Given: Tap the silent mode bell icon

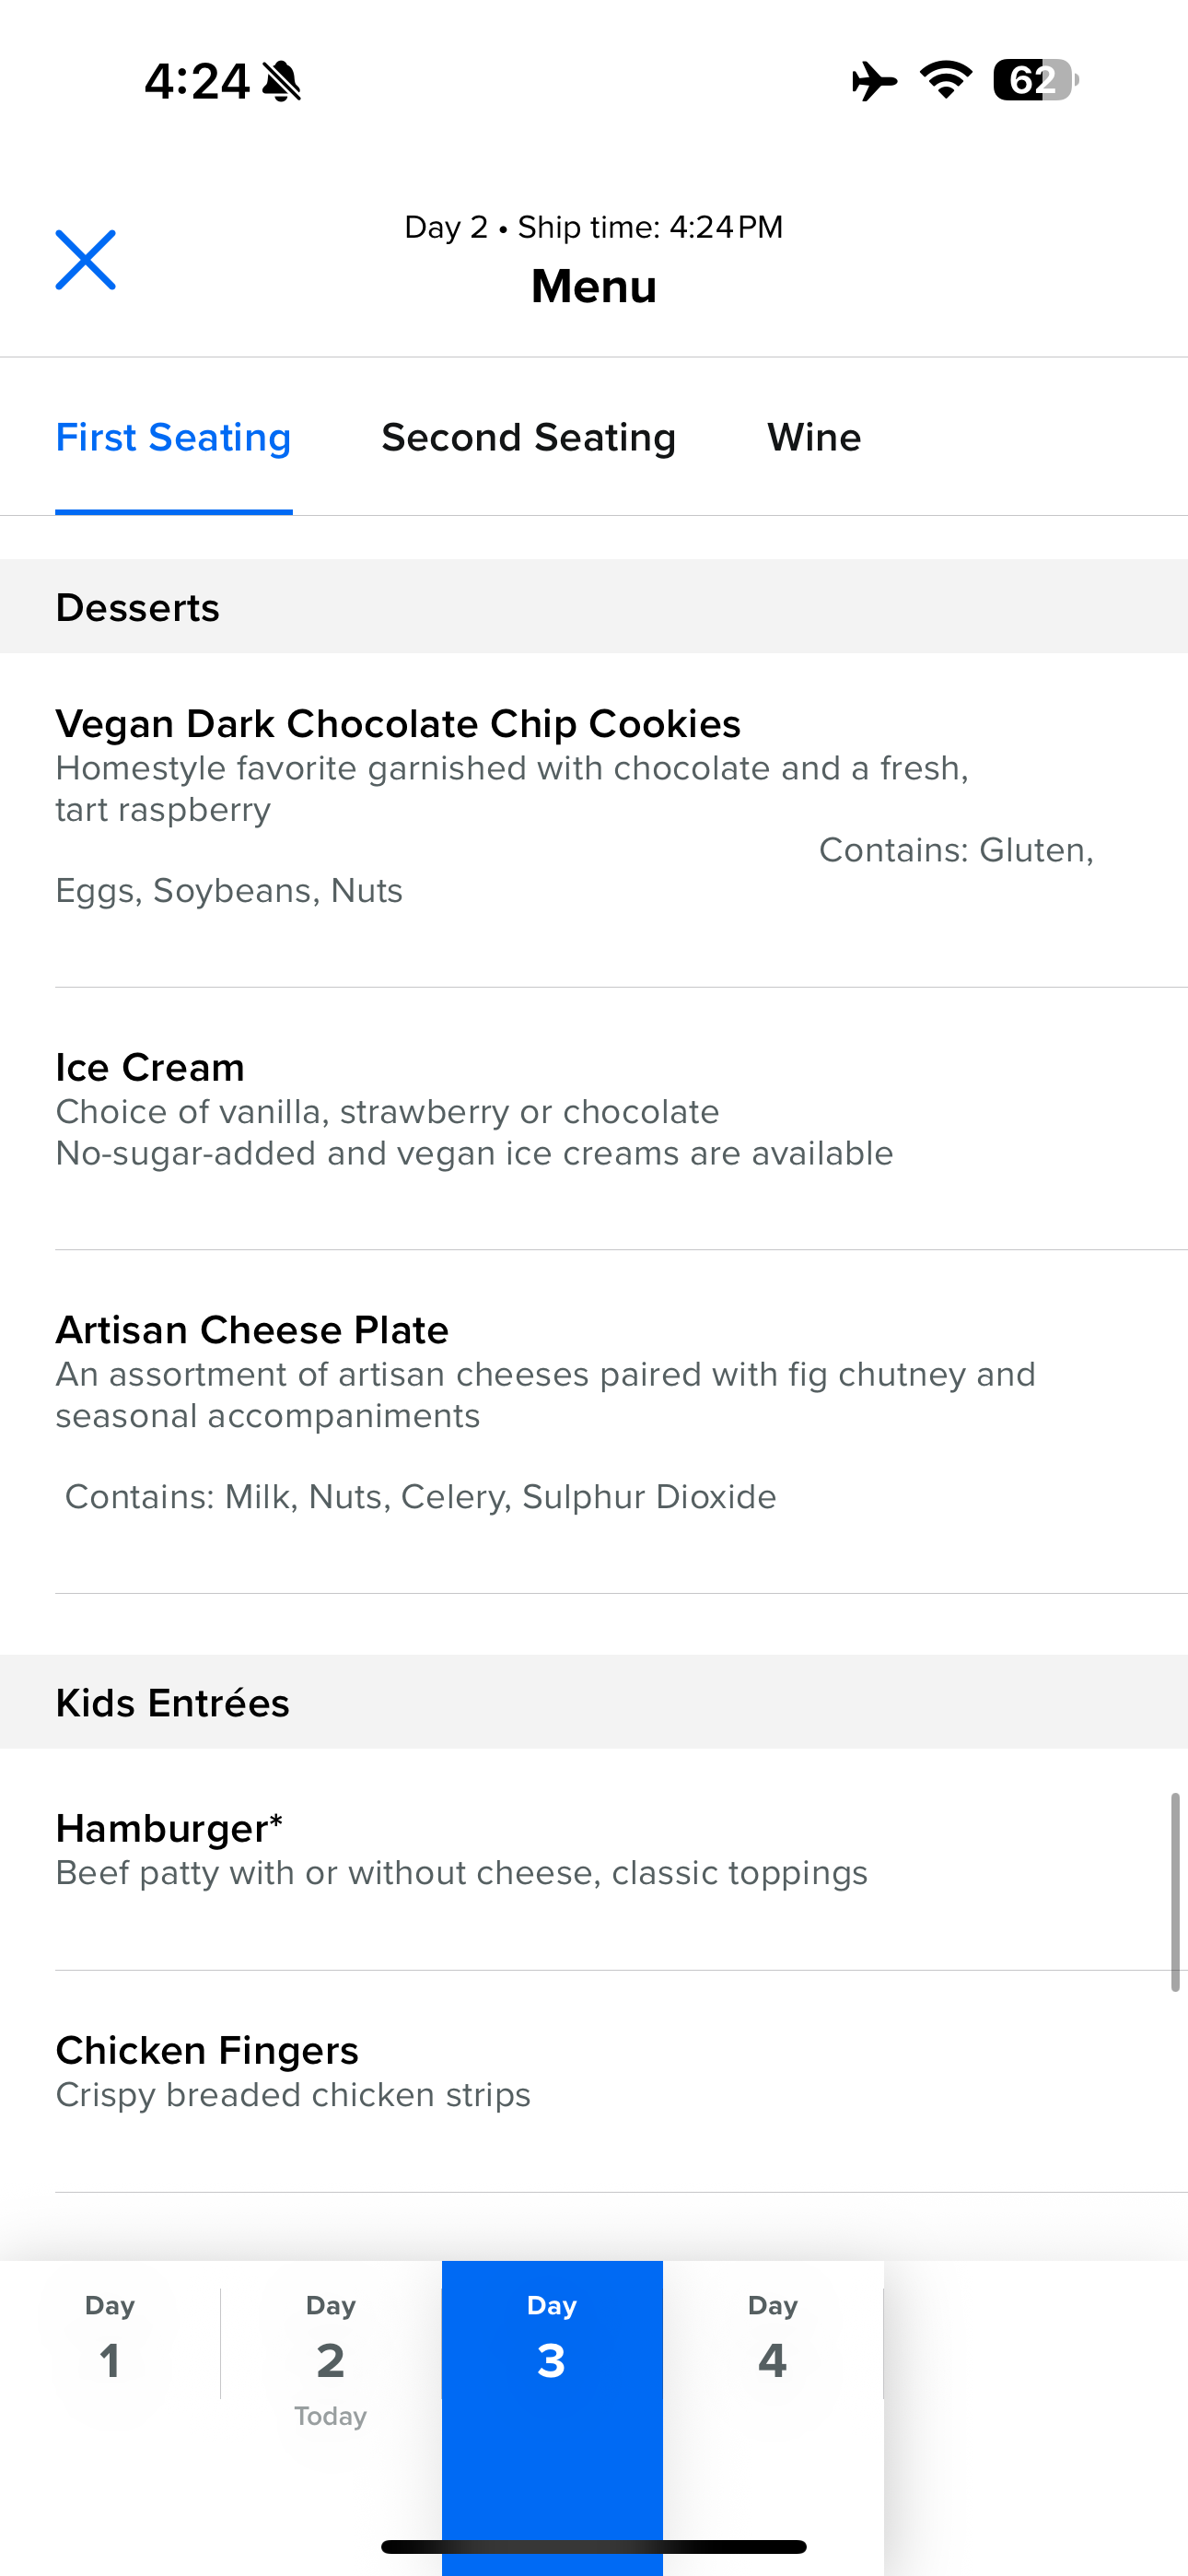Looking at the screenshot, I should (281, 81).
